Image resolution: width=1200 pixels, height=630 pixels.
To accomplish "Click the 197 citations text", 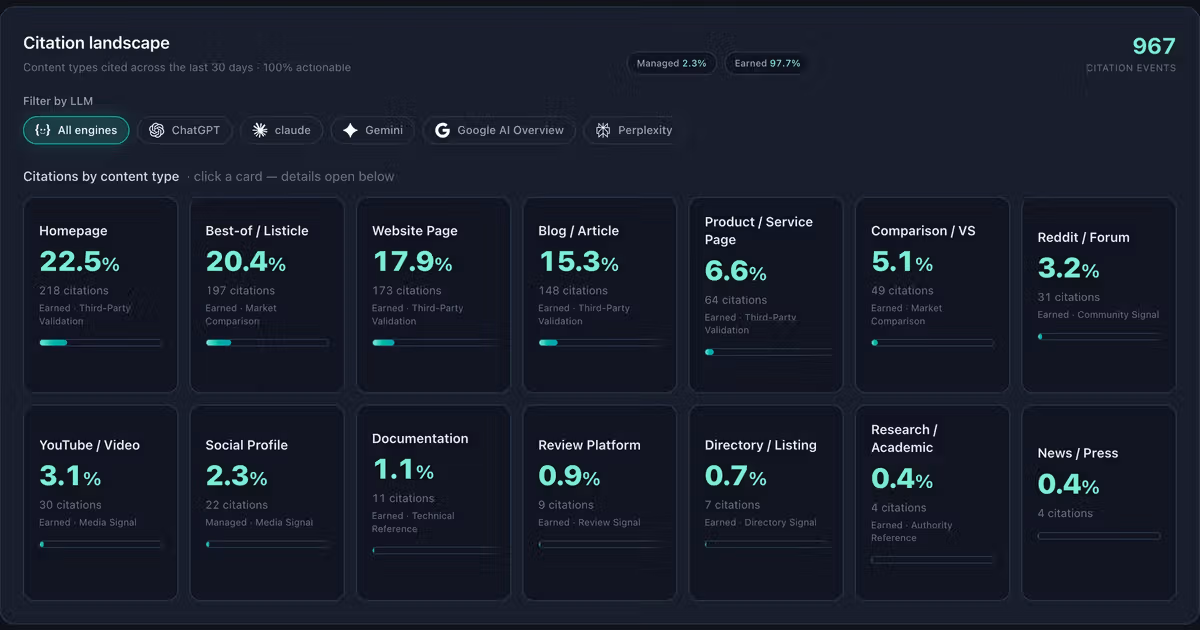I will 240,290.
